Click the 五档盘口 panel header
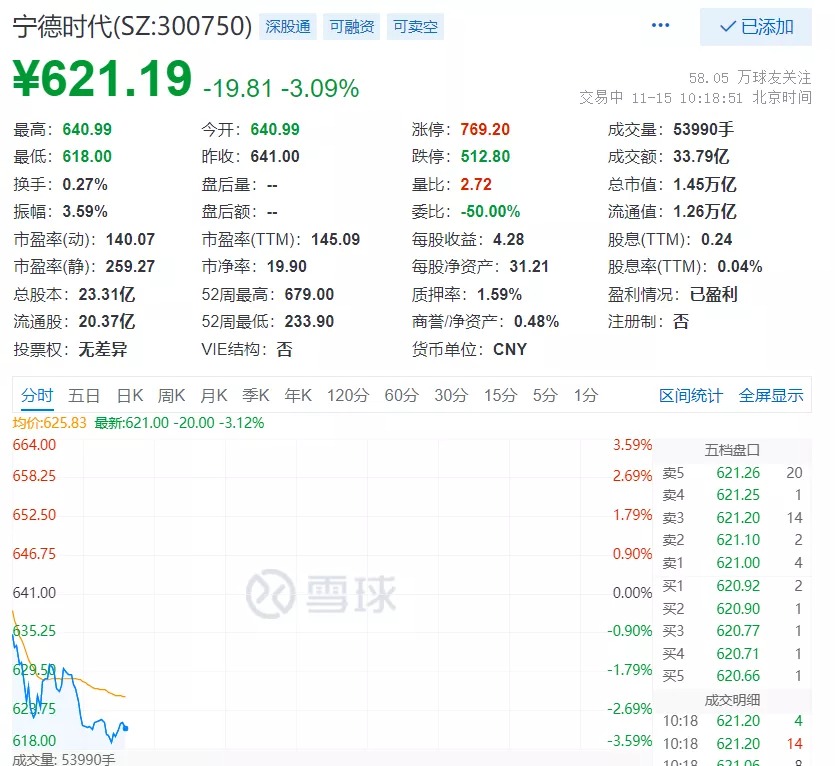 point(732,451)
